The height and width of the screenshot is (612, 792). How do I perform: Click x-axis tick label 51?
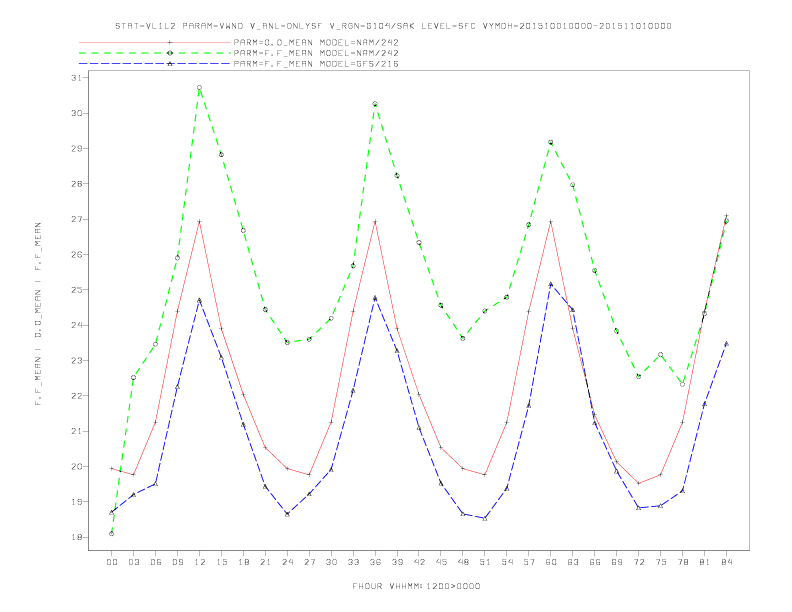pyautogui.click(x=485, y=562)
